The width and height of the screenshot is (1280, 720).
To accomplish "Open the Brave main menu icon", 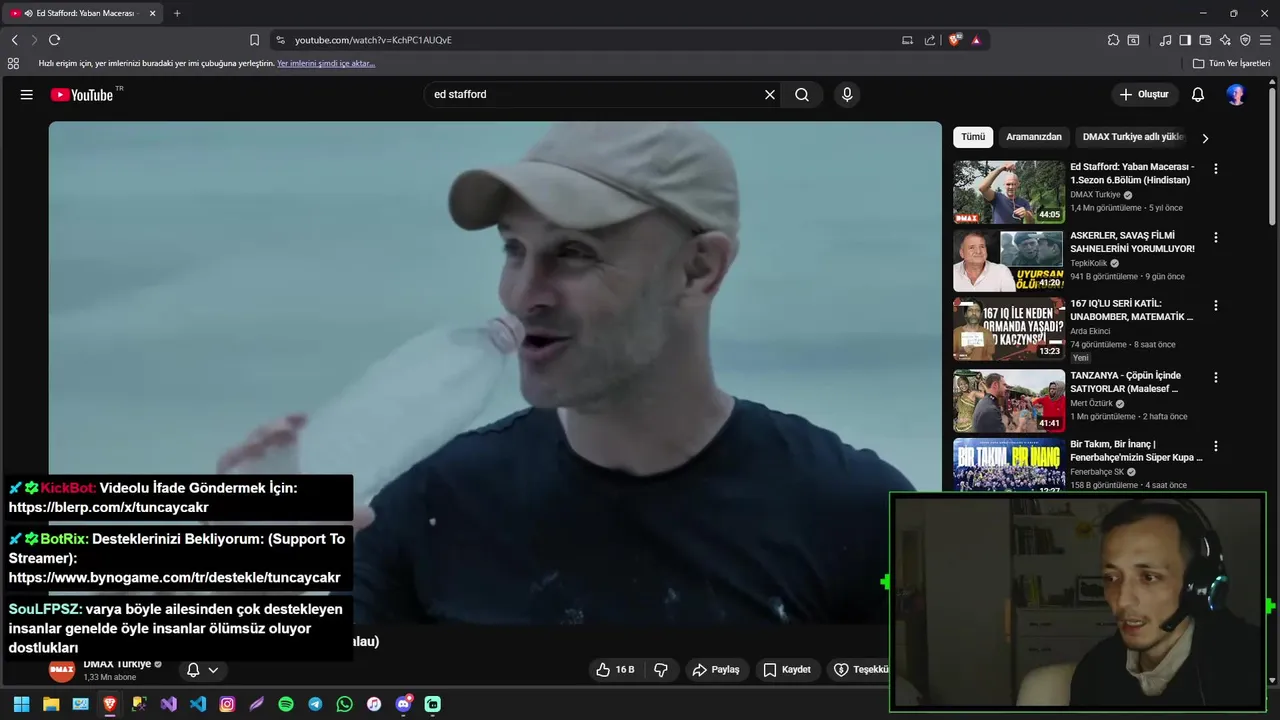I will [1265, 40].
